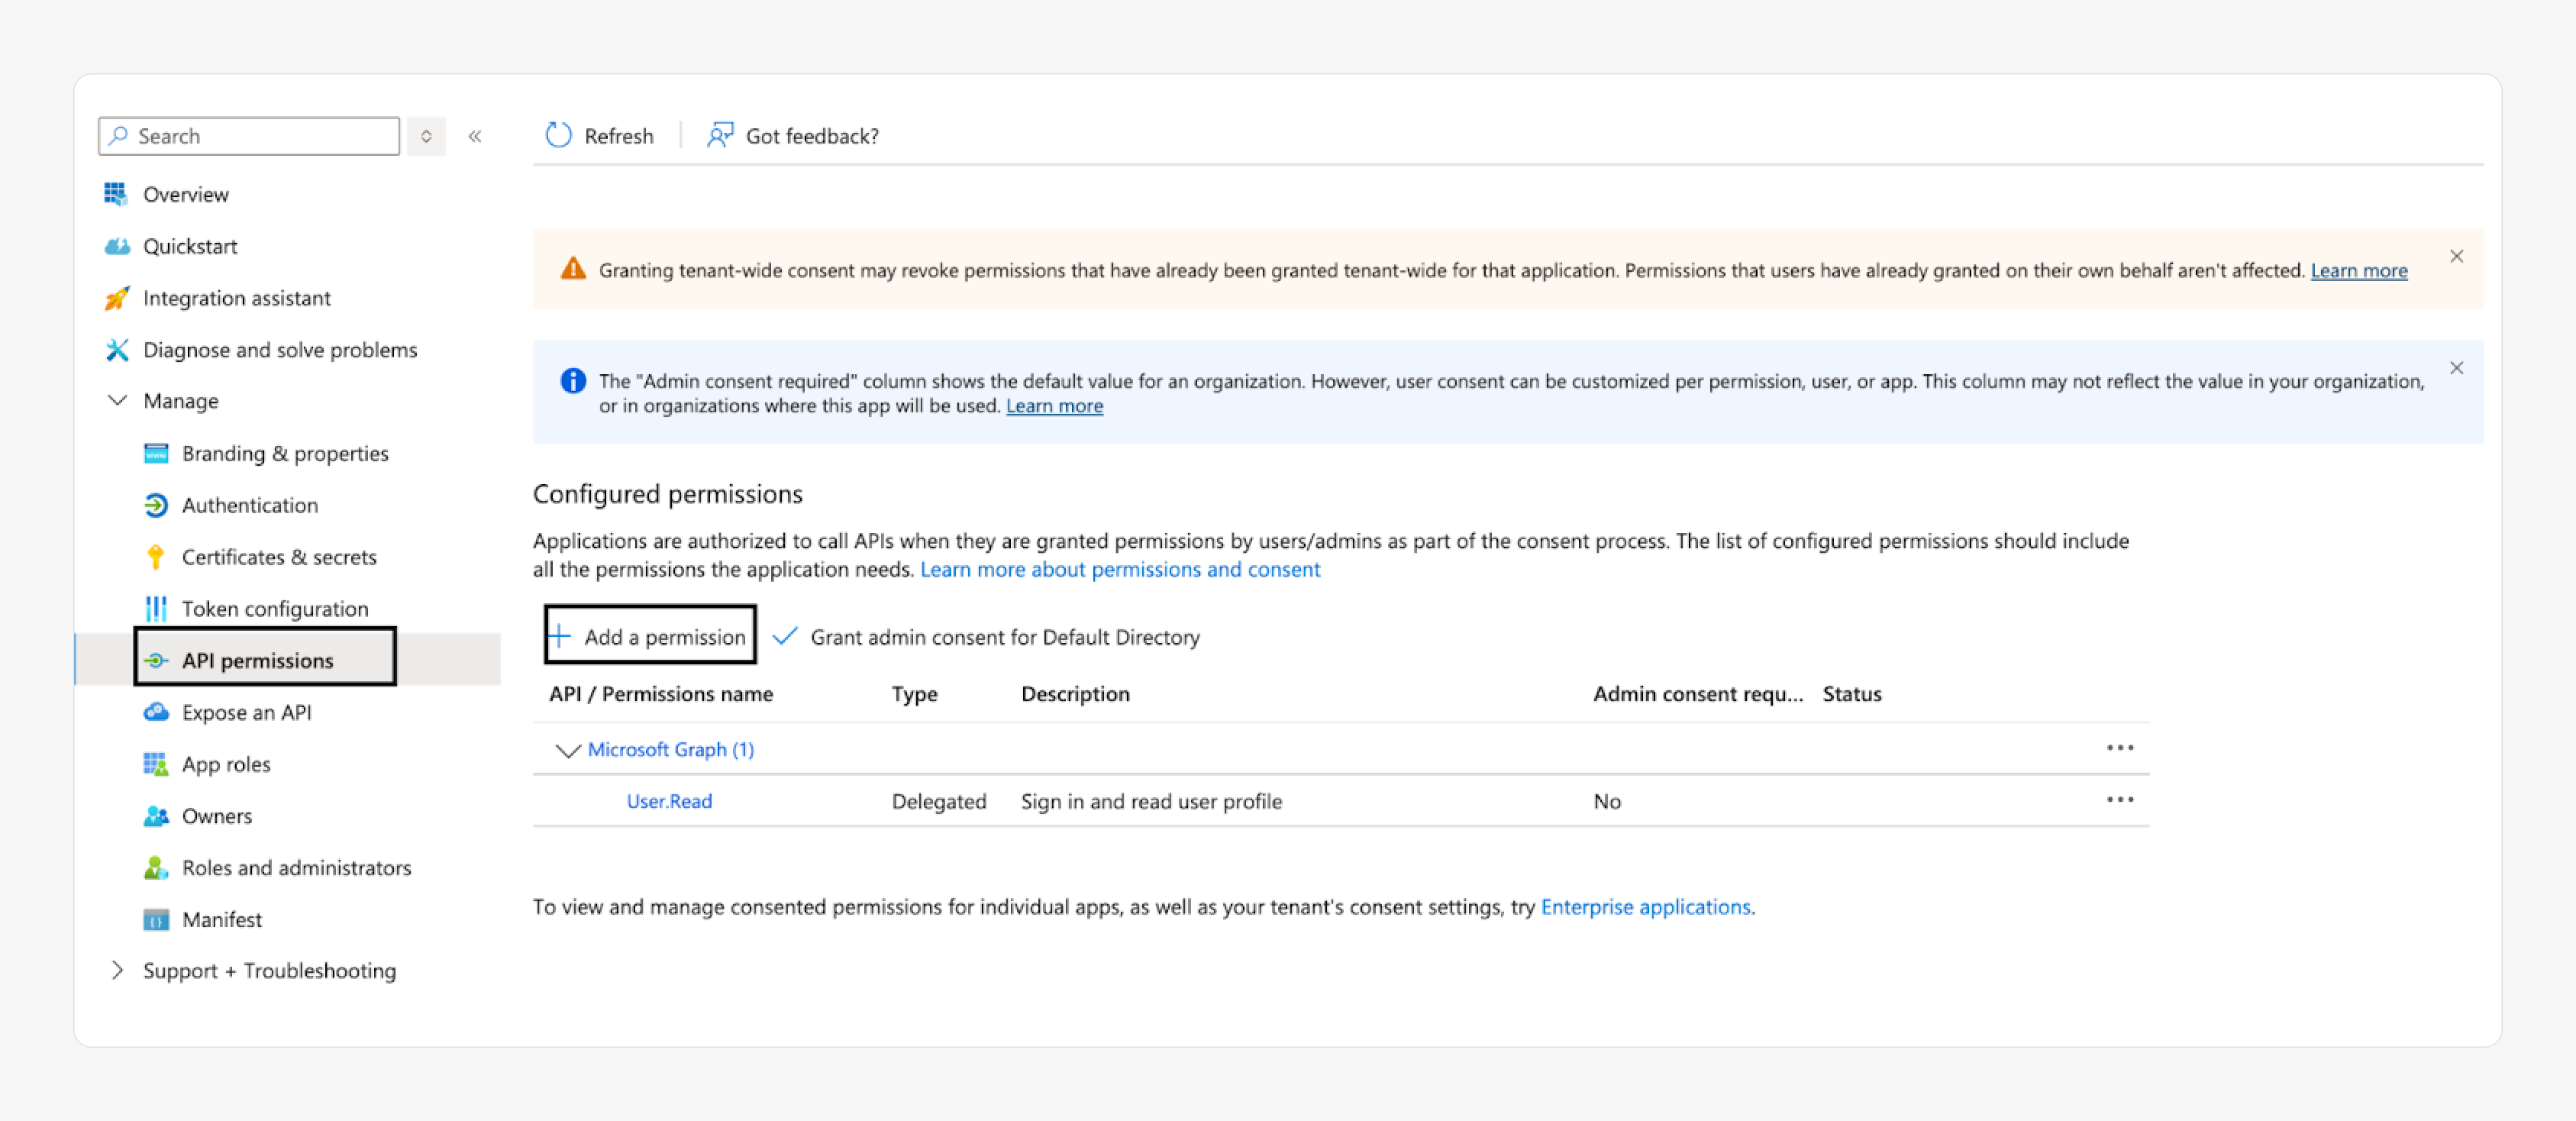Collapse the Microsoft Graph permissions group

click(567, 750)
